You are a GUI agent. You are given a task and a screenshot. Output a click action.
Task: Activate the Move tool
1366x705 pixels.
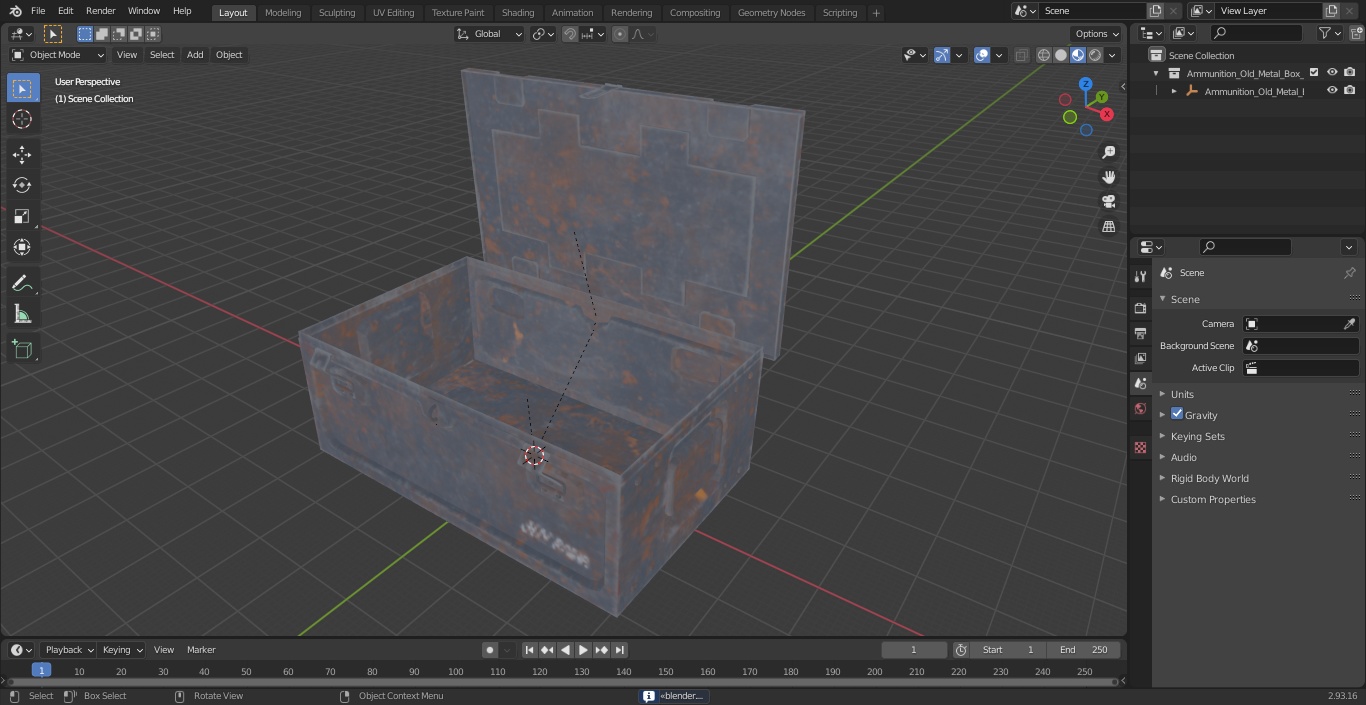pyautogui.click(x=22, y=154)
